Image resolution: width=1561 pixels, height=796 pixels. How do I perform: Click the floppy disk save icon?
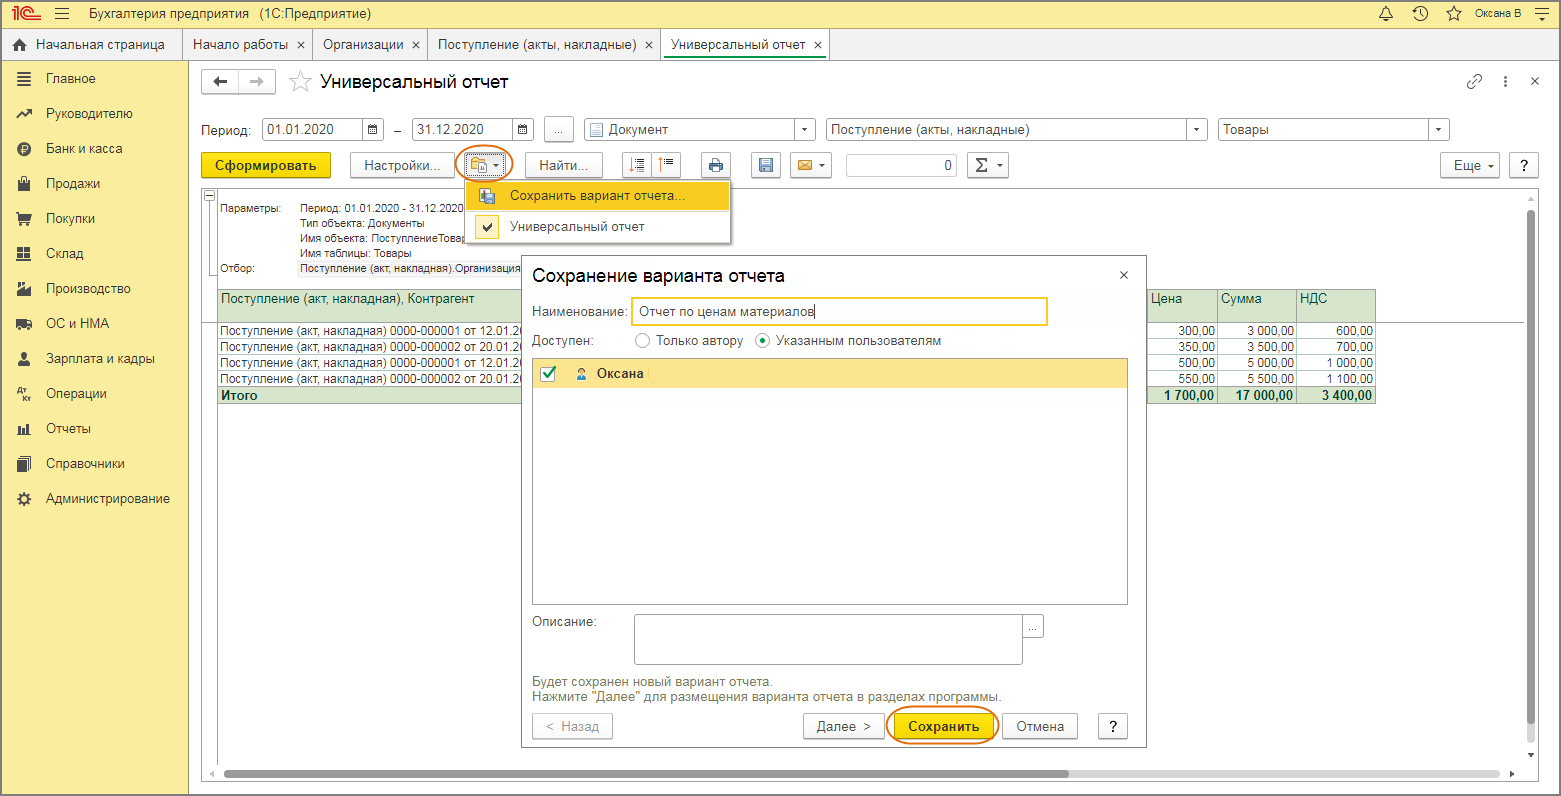[766, 166]
